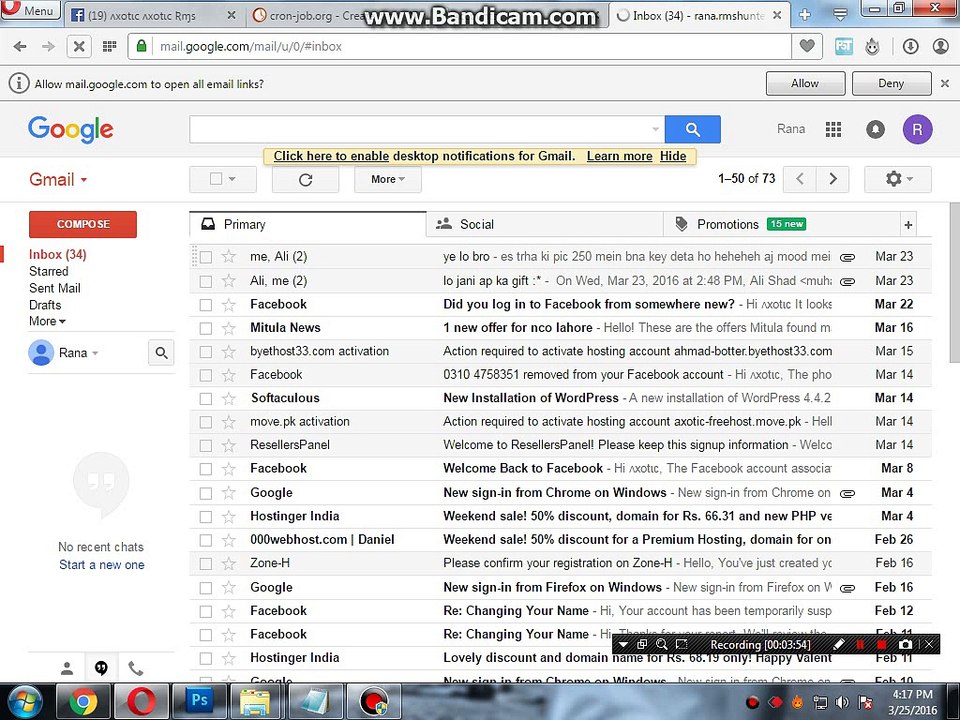Hide the desktop notifications banner
This screenshot has height=720, width=960.
point(673,156)
